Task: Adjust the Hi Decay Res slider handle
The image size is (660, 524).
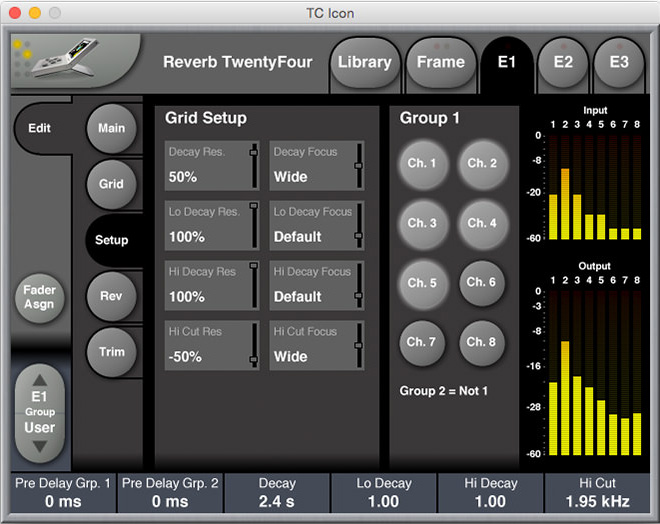Action: point(254,266)
